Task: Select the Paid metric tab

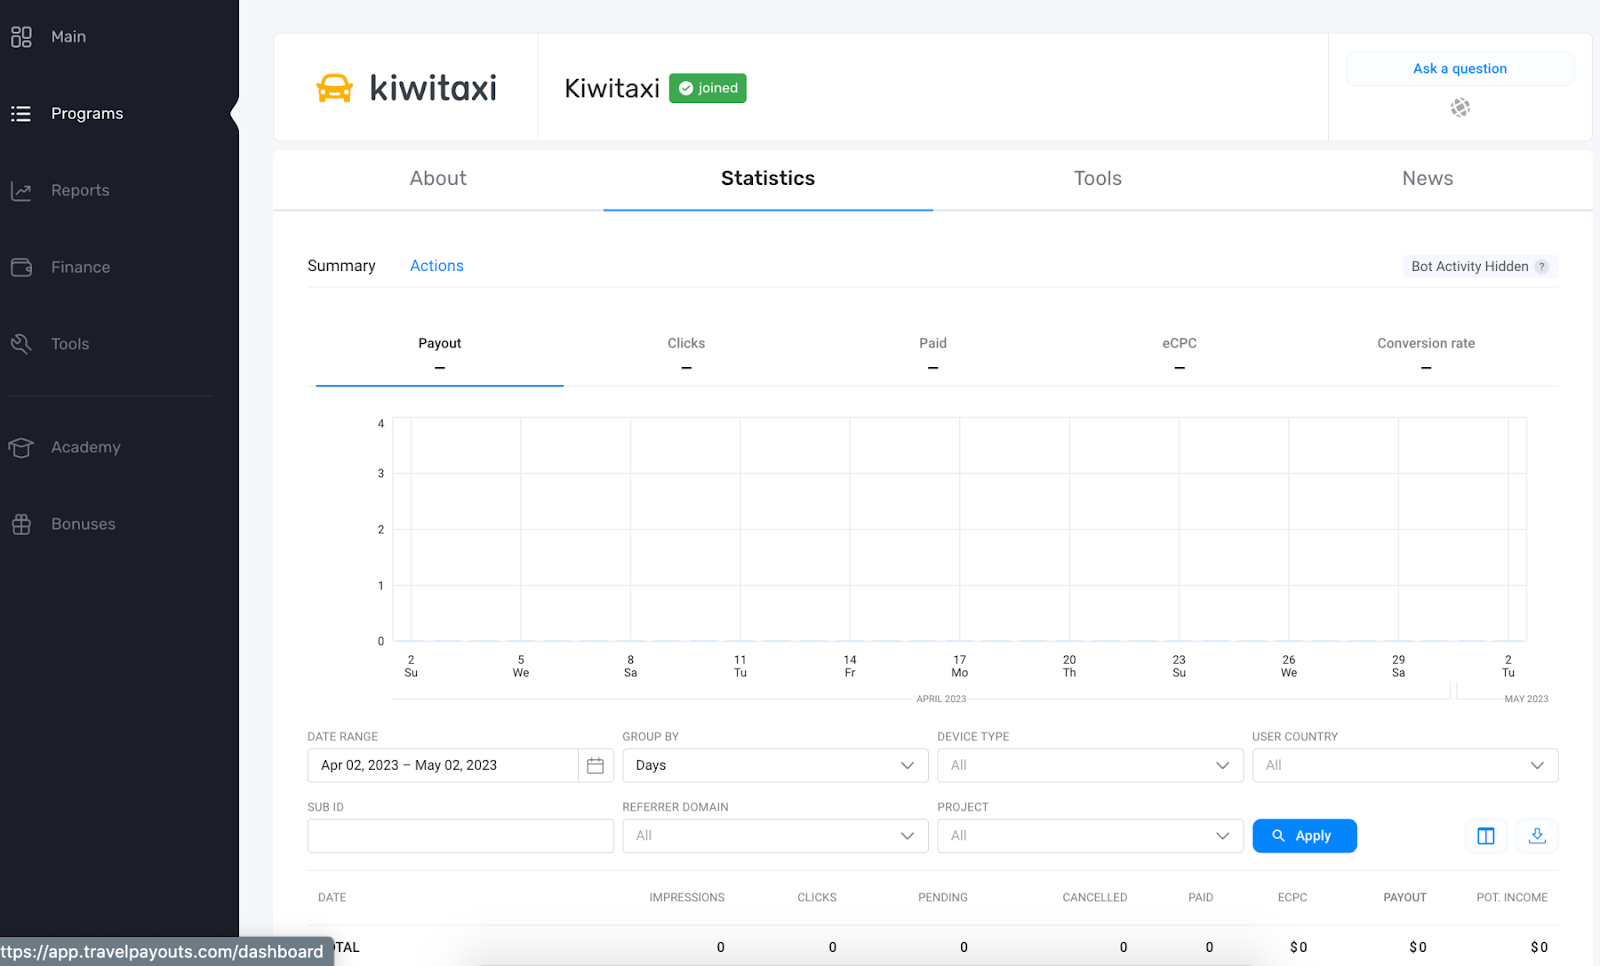Action: pyautogui.click(x=933, y=355)
